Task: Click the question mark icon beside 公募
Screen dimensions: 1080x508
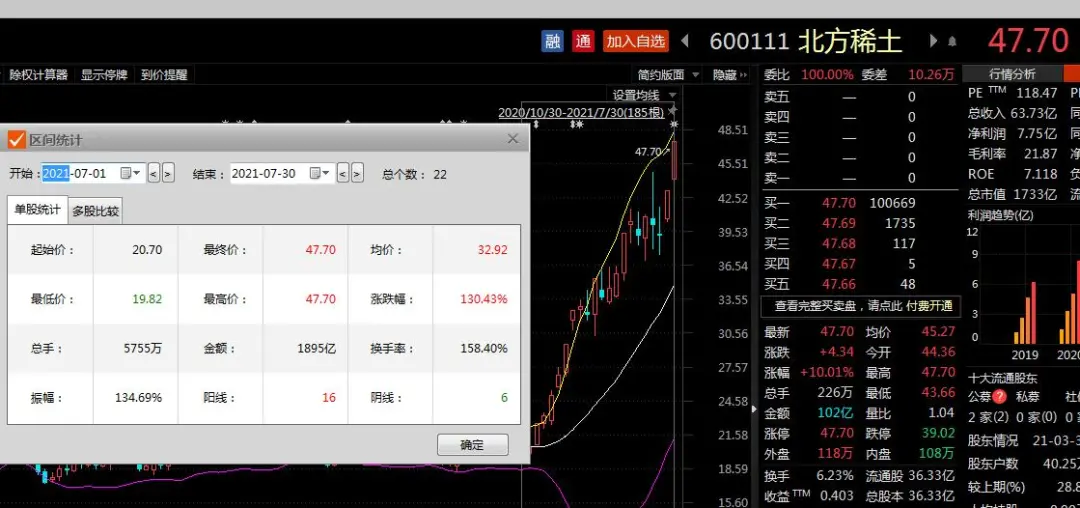Action: pyautogui.click(x=999, y=397)
